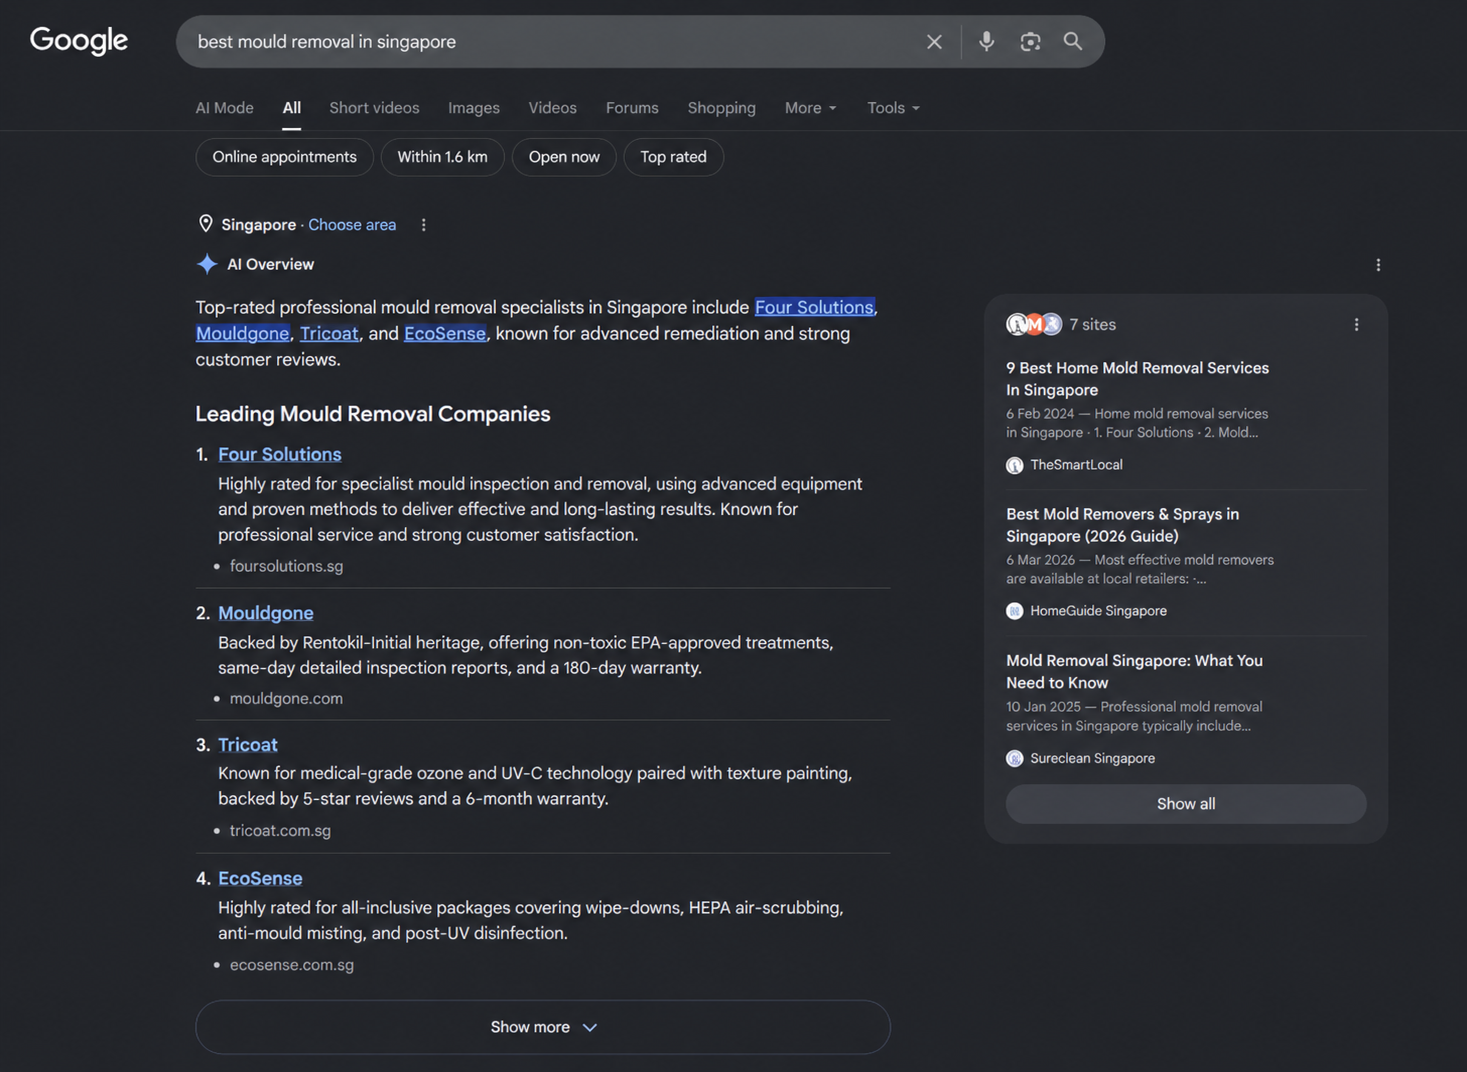Click the AI Overview label
This screenshot has height=1072, width=1467.
270,264
